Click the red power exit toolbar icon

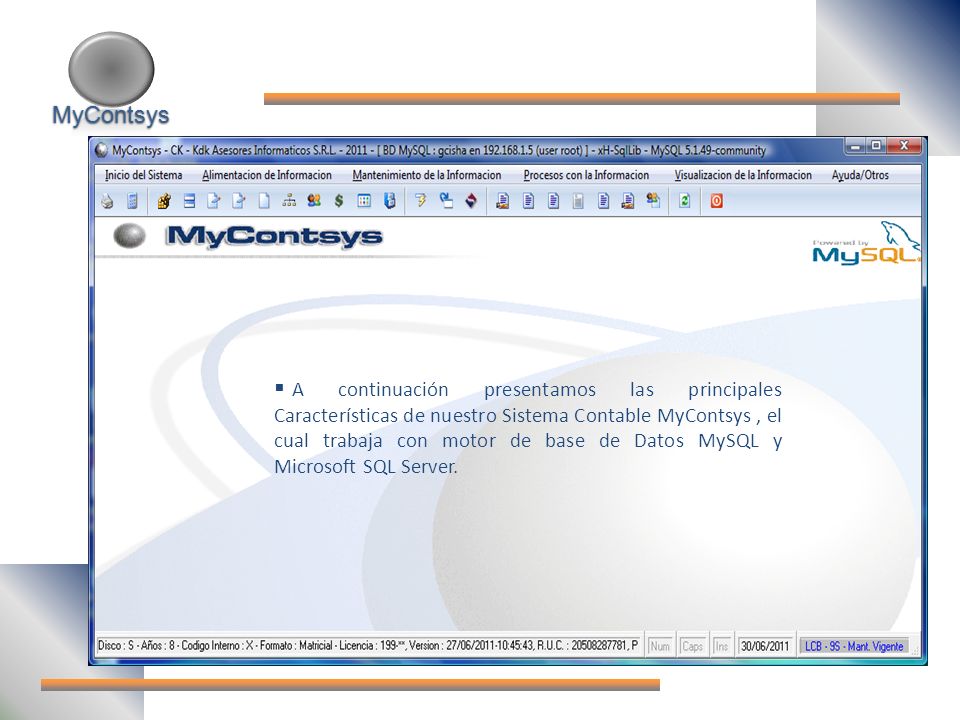[x=716, y=201]
